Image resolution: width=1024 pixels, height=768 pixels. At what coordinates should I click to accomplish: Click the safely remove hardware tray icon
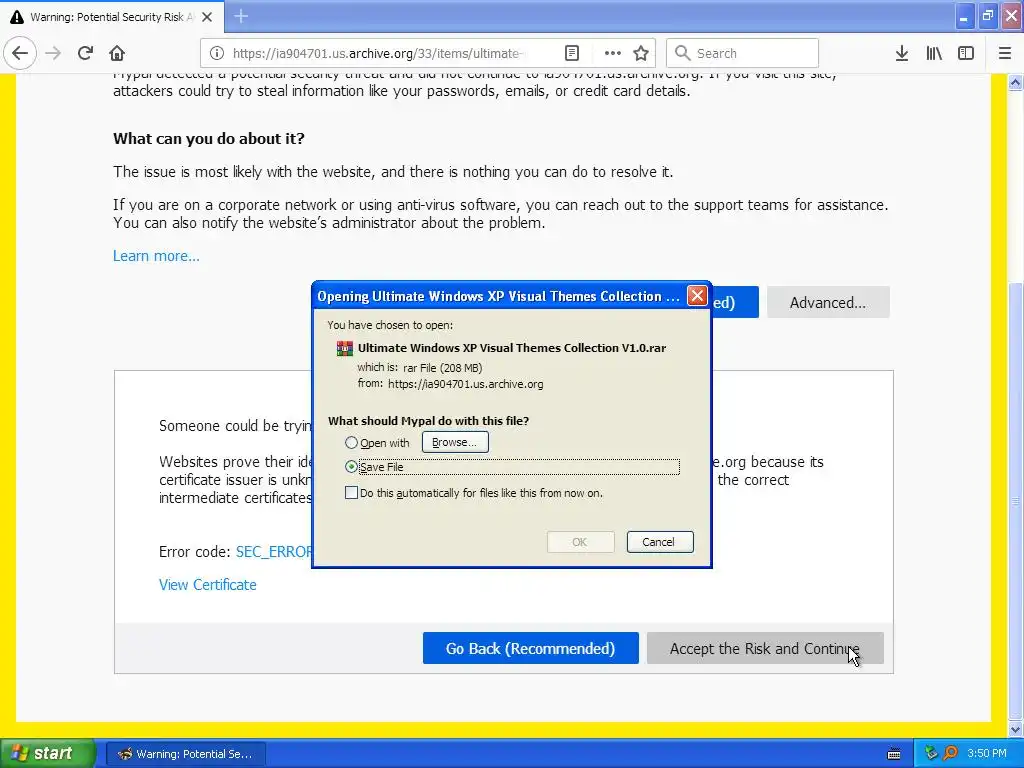coord(931,754)
